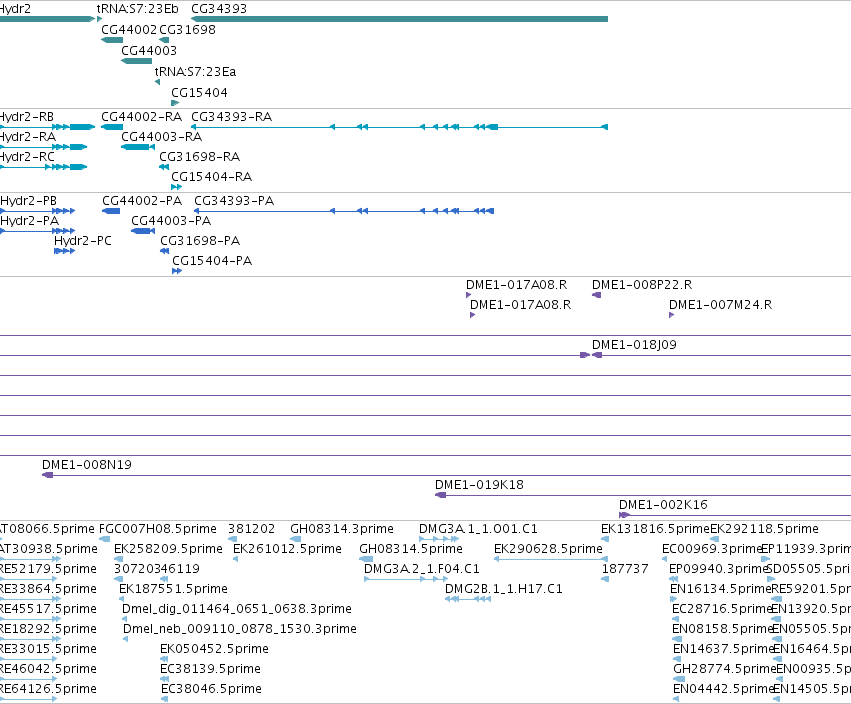851x704 pixels.
Task: Select the CG15404-RA transcript label
Action: click(212, 177)
